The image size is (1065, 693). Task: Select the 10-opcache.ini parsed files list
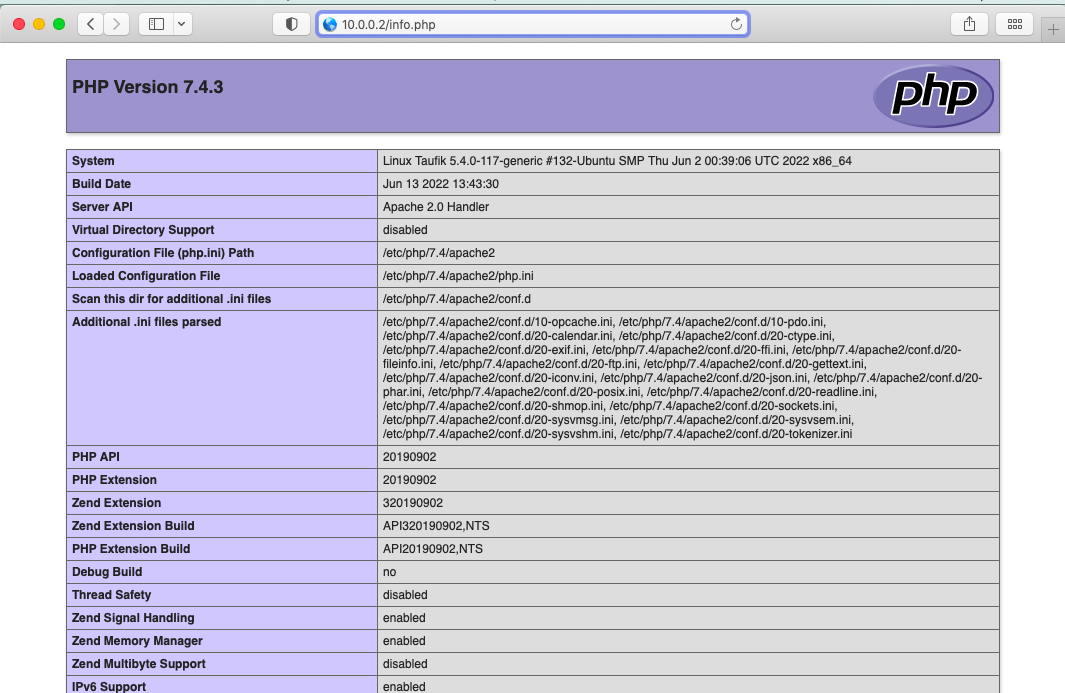682,378
